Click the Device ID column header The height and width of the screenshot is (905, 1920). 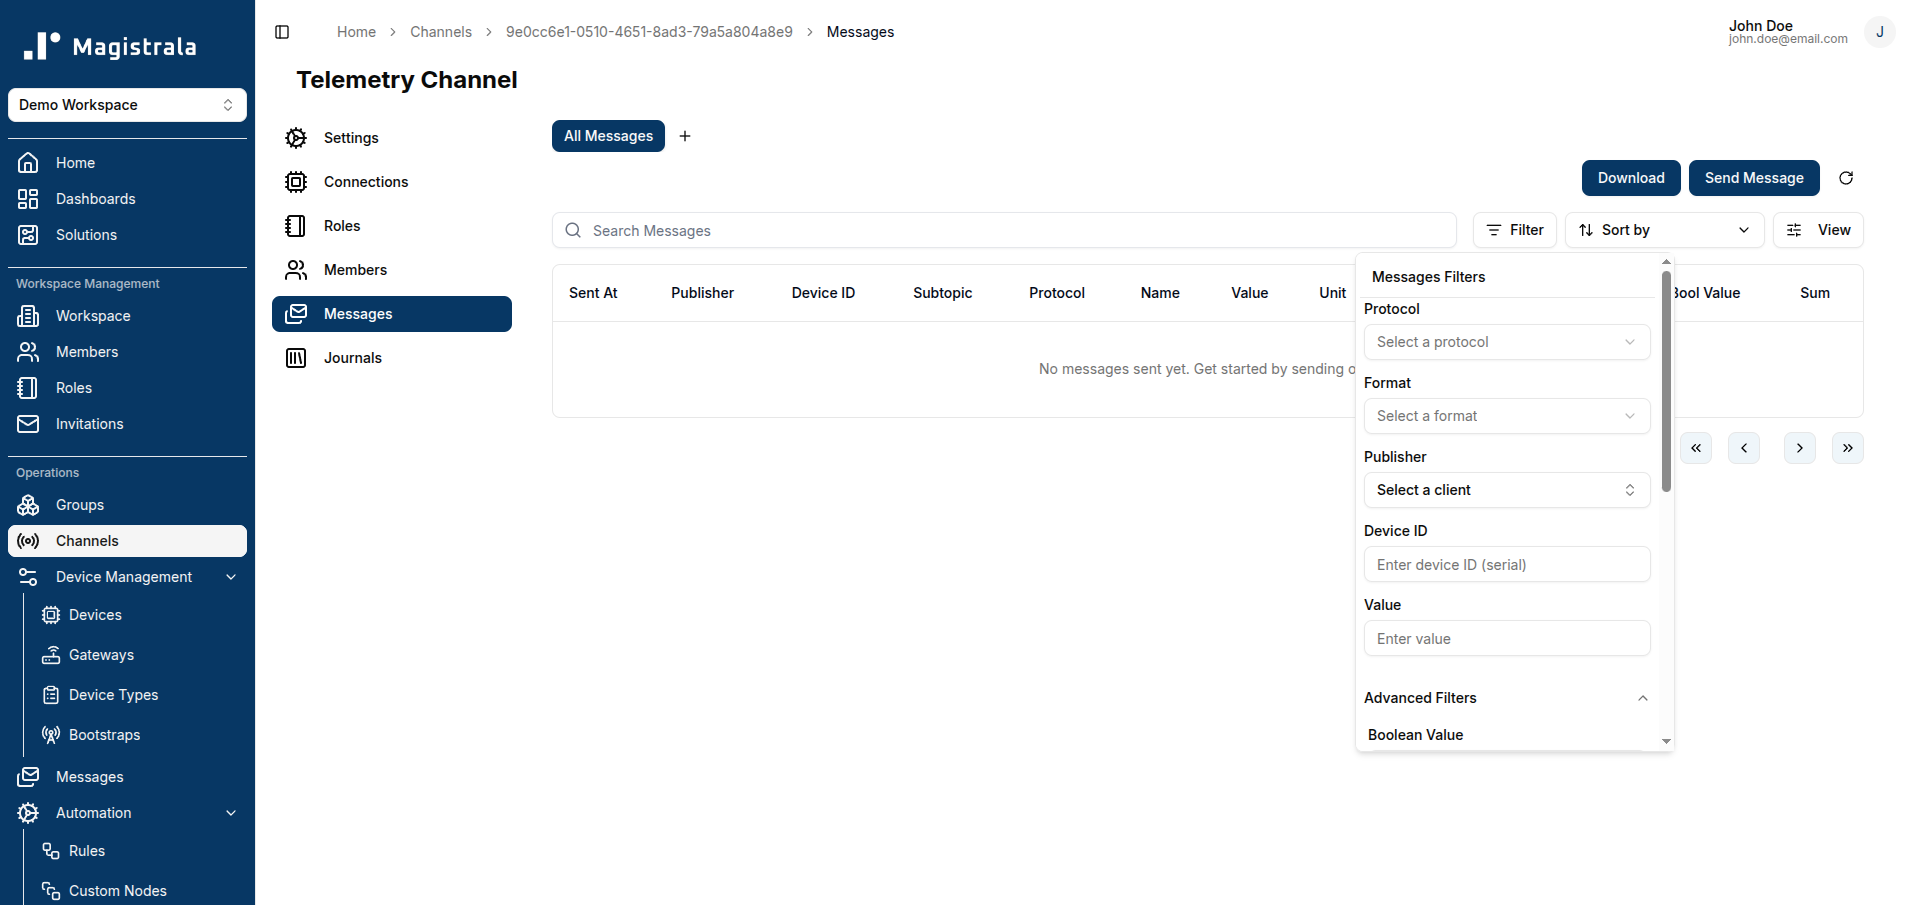click(823, 293)
